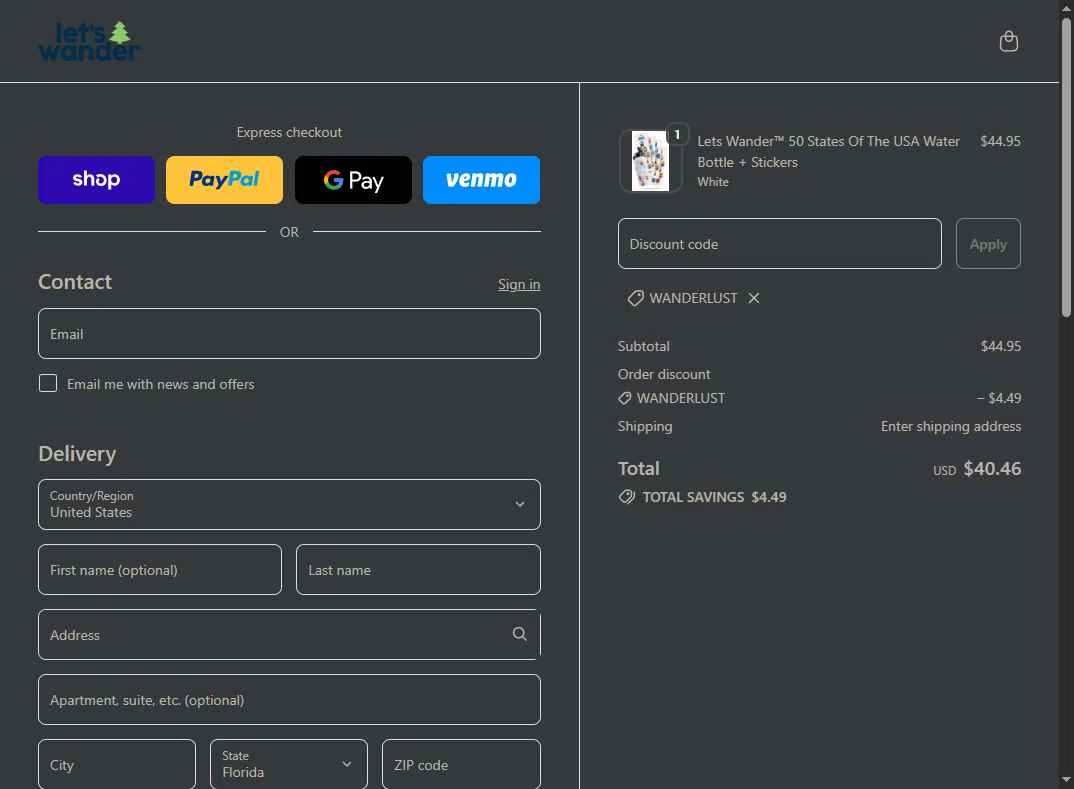Image resolution: width=1074 pixels, height=789 pixels.
Task: Click the Apartment, suite, etc. field
Action: coord(289,700)
